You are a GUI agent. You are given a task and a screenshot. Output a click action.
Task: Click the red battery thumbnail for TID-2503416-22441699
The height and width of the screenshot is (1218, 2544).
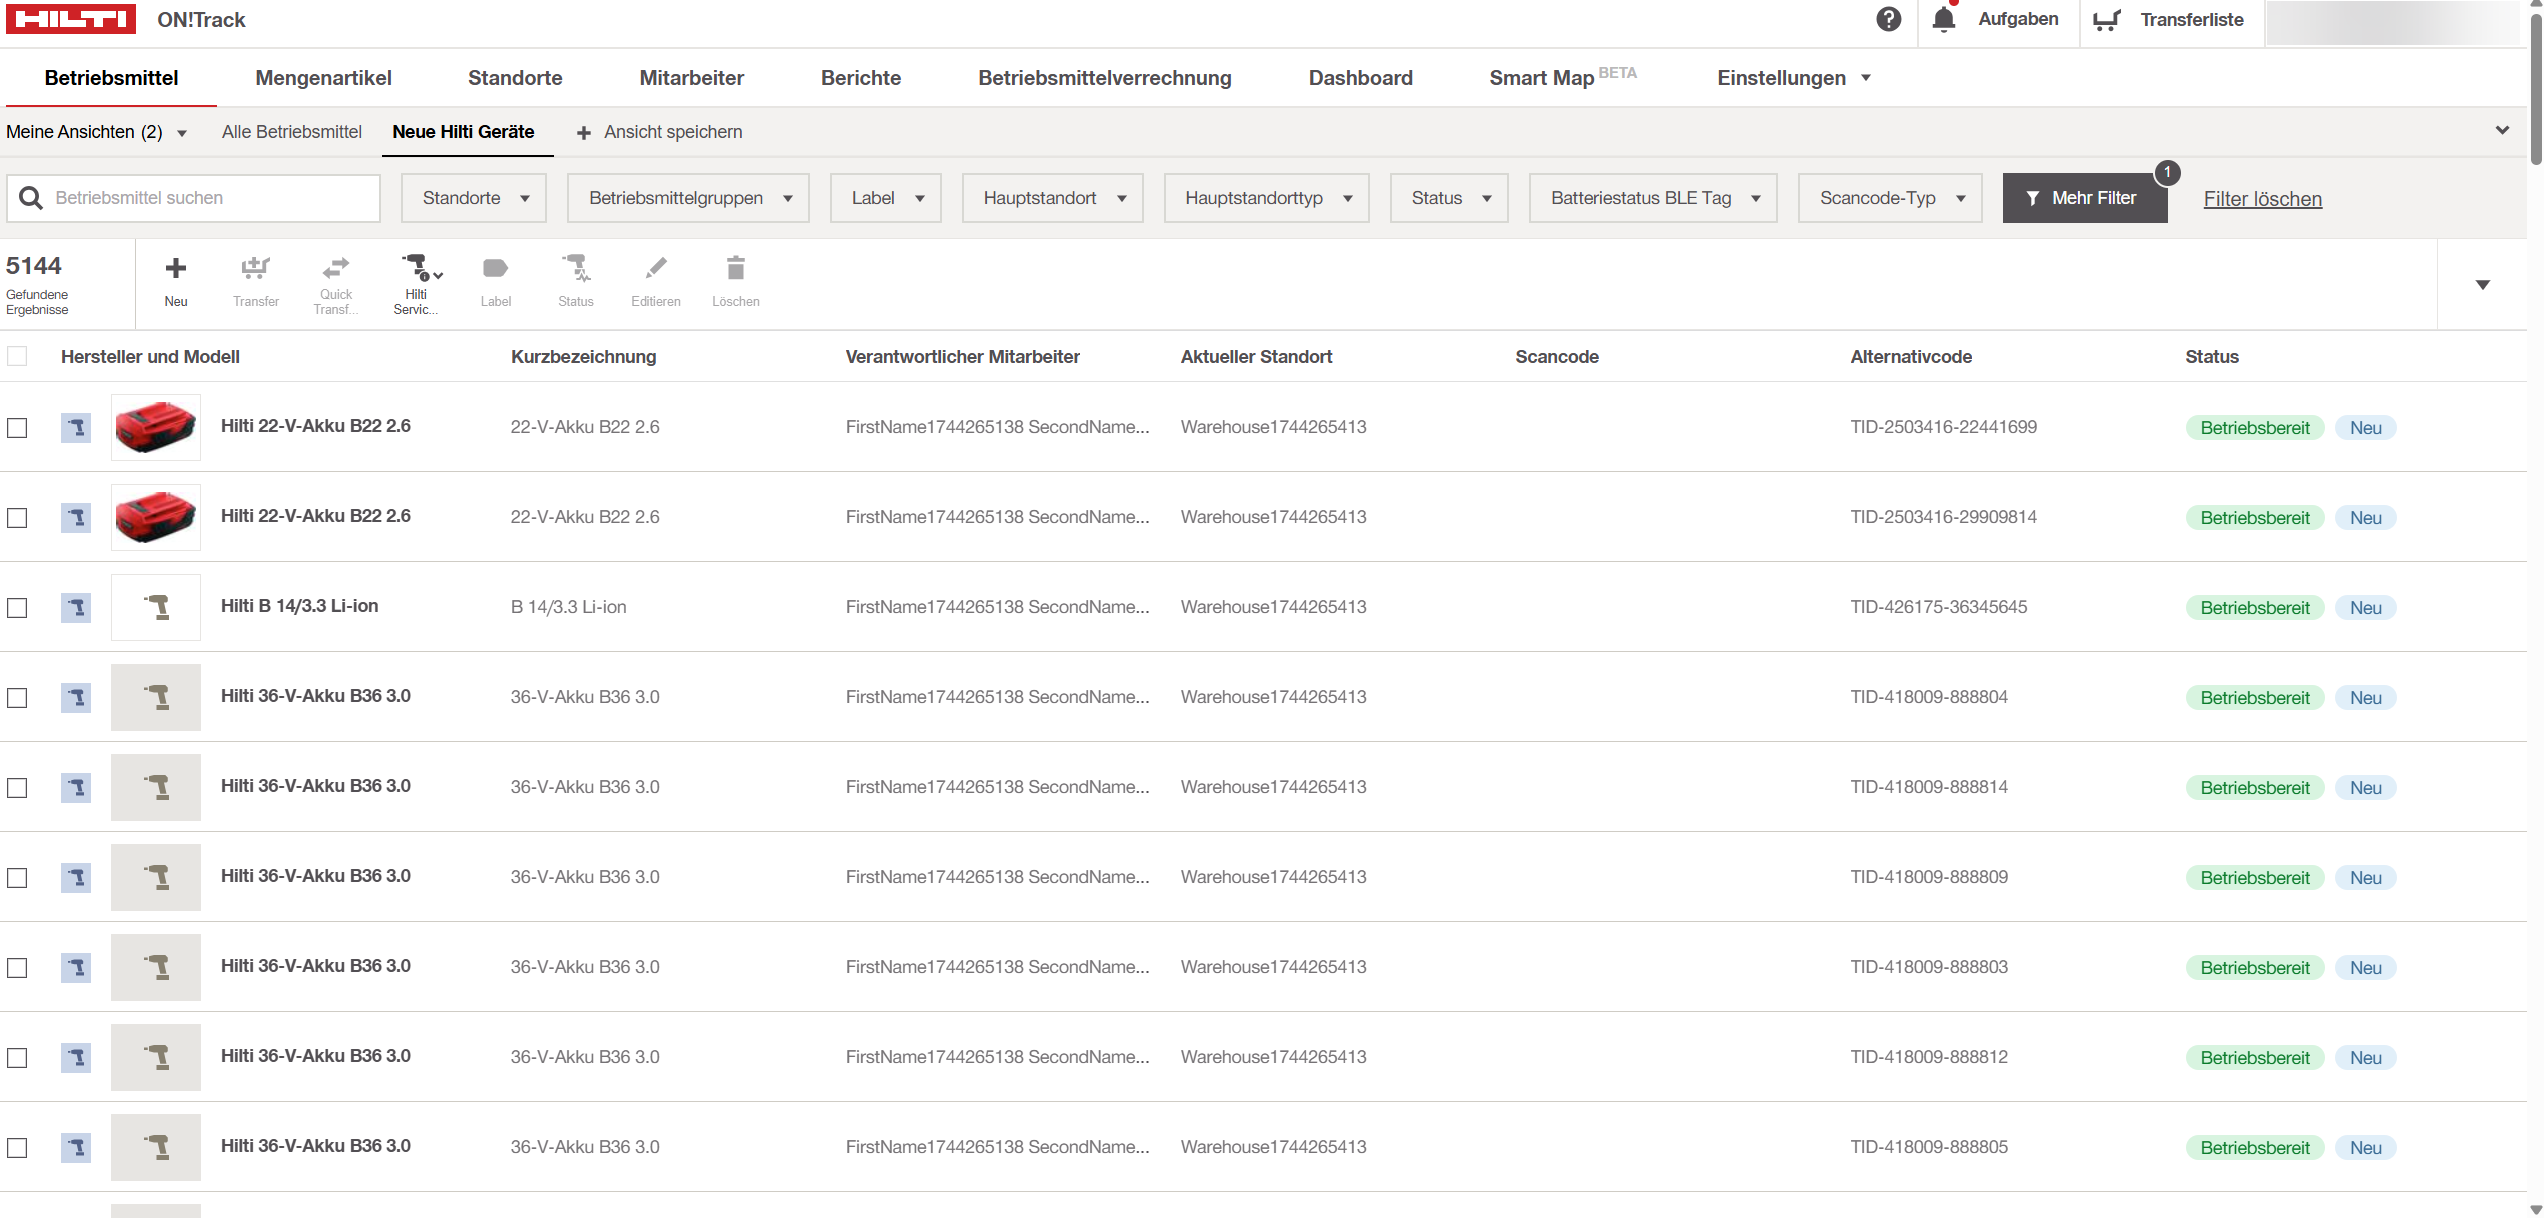click(x=156, y=428)
